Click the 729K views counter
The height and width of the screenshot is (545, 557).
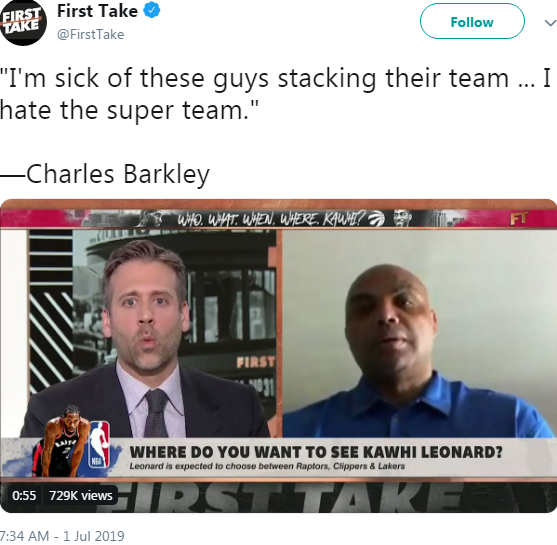coord(81,495)
